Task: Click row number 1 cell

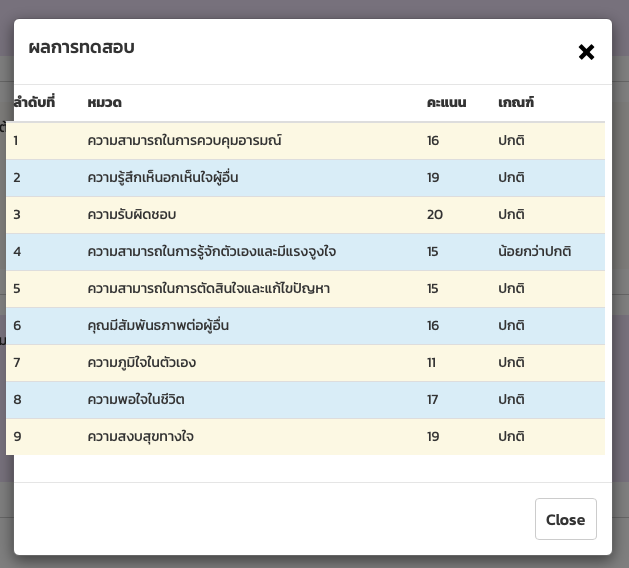Action: 16,140
